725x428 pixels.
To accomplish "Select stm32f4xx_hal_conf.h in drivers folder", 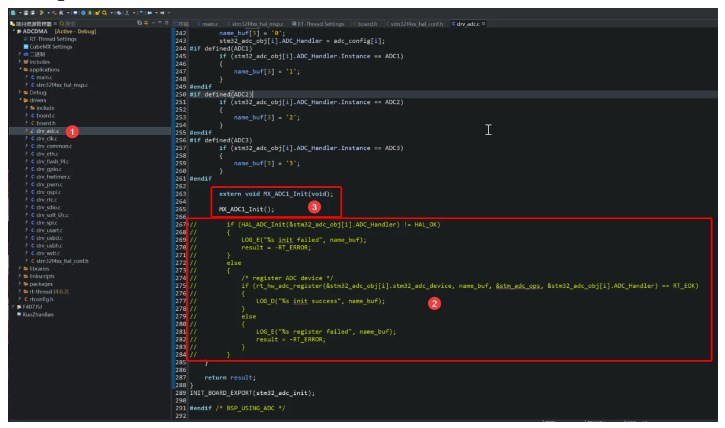I will (60, 261).
